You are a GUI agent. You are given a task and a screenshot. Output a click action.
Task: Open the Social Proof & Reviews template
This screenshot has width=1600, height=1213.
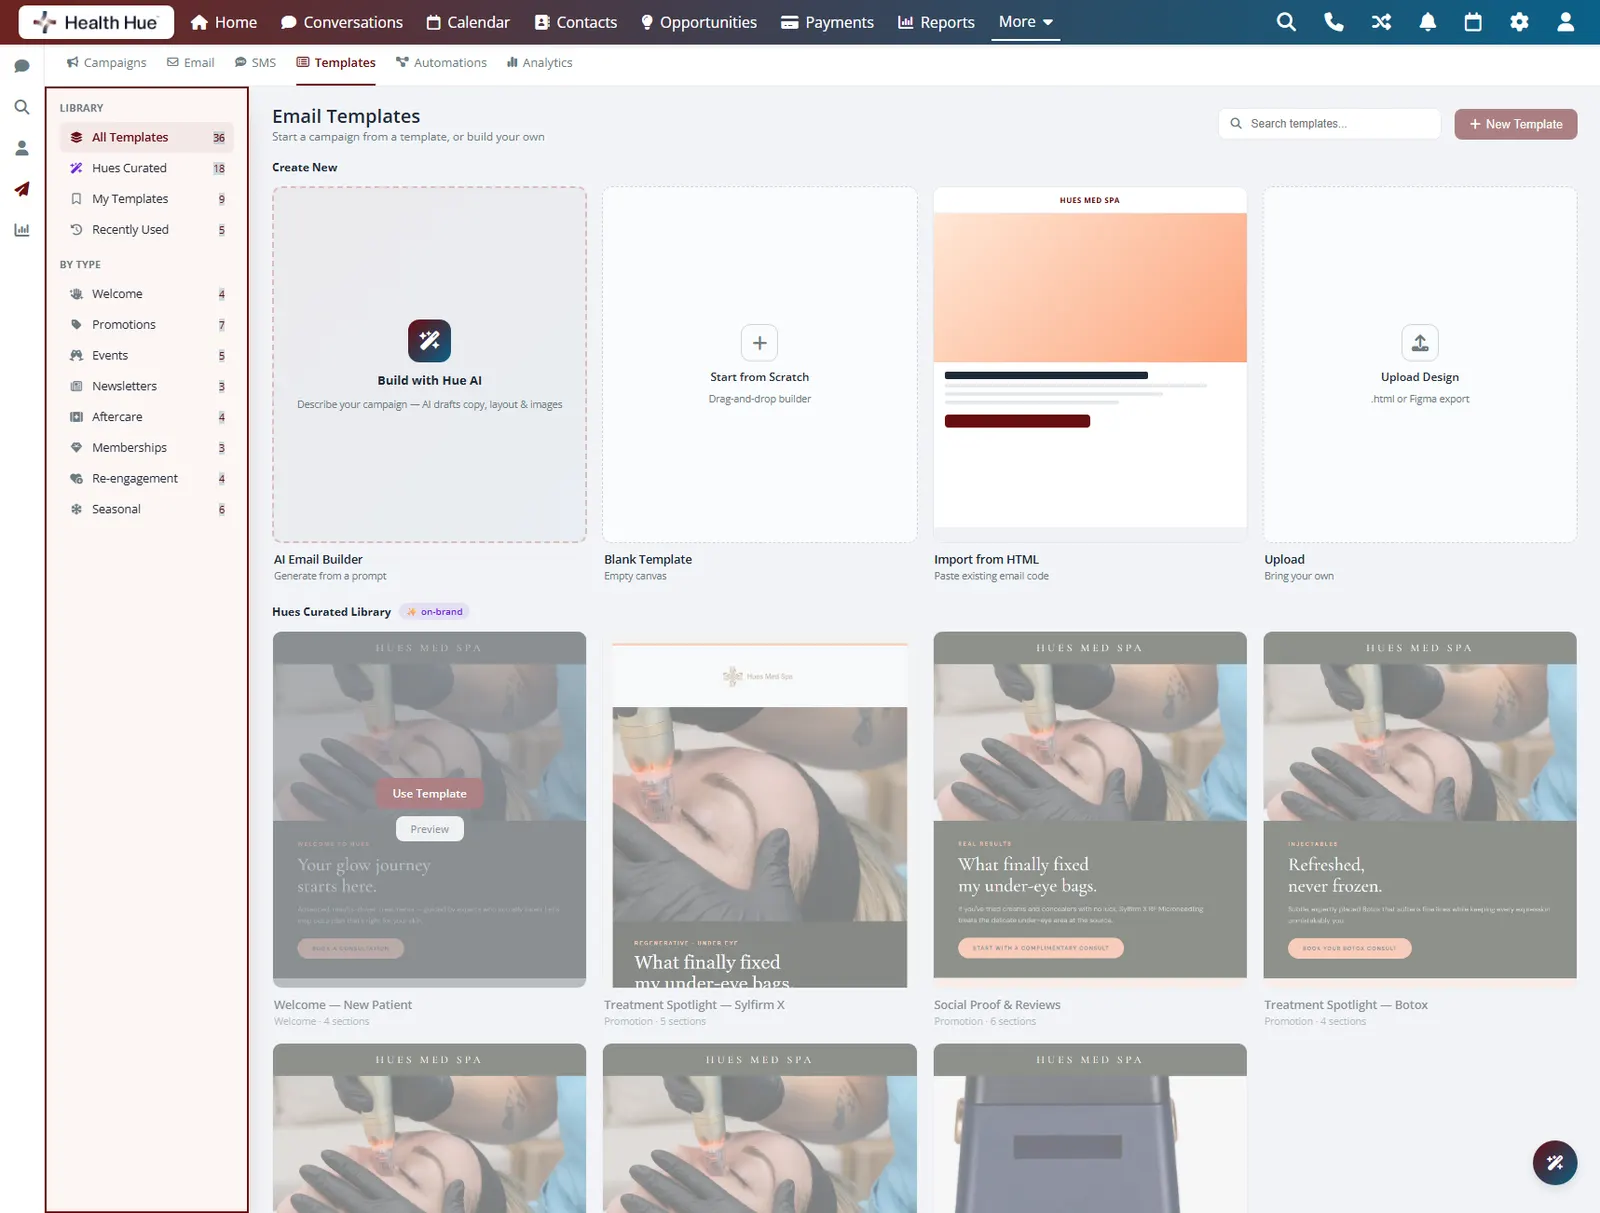(1090, 810)
